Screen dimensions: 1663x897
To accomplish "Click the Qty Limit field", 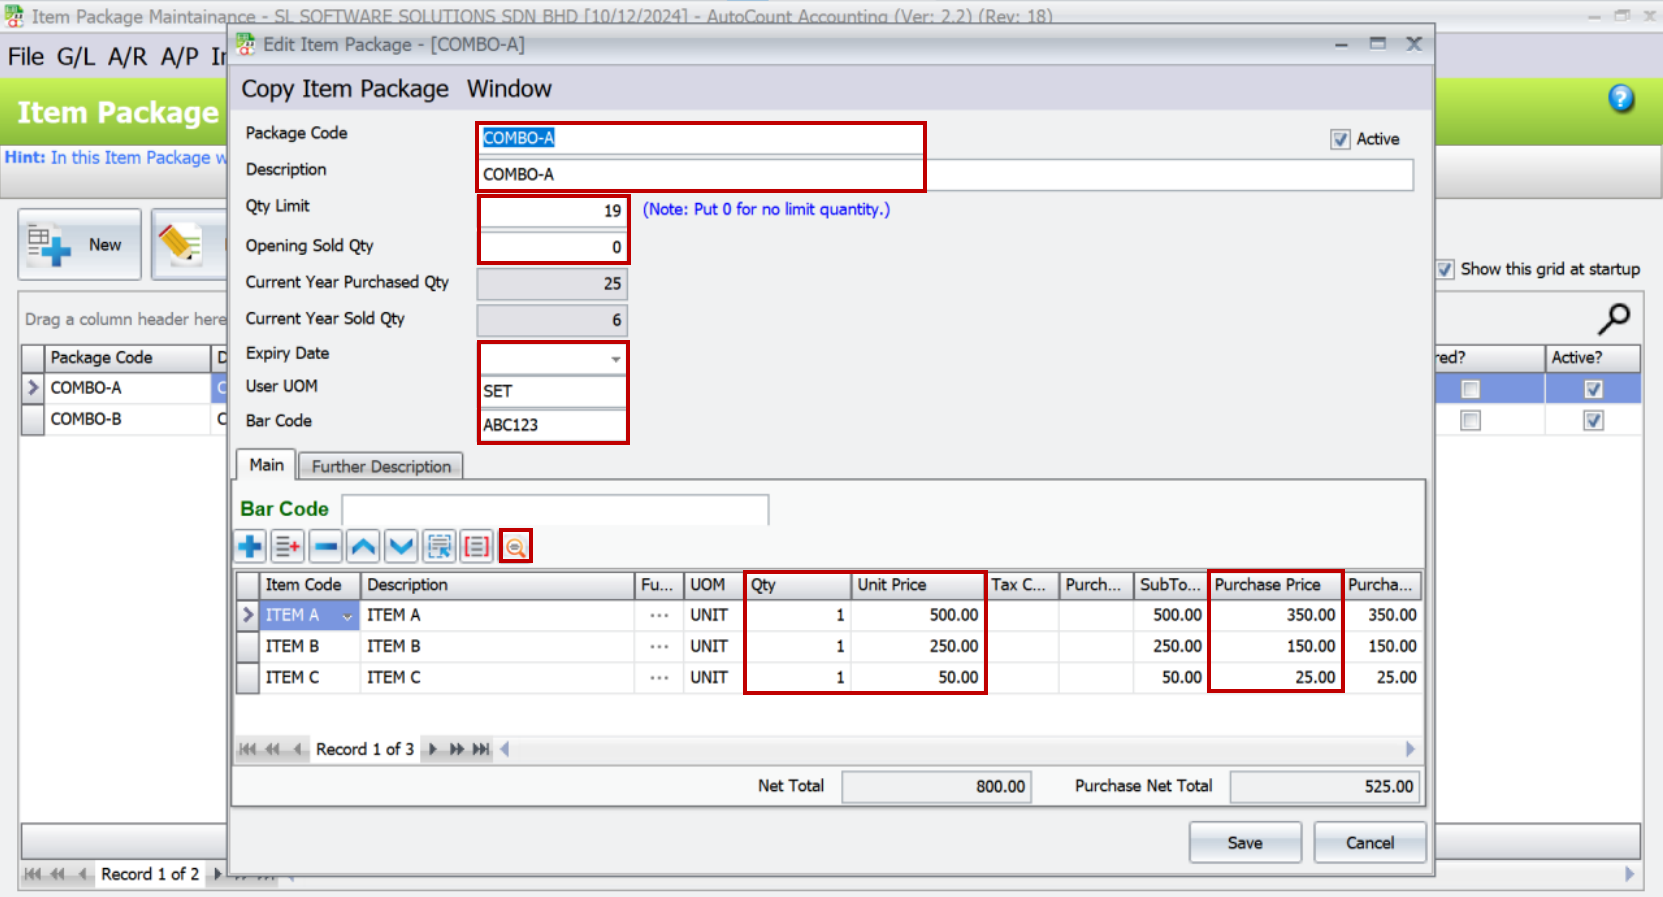I will pyautogui.click(x=553, y=211).
